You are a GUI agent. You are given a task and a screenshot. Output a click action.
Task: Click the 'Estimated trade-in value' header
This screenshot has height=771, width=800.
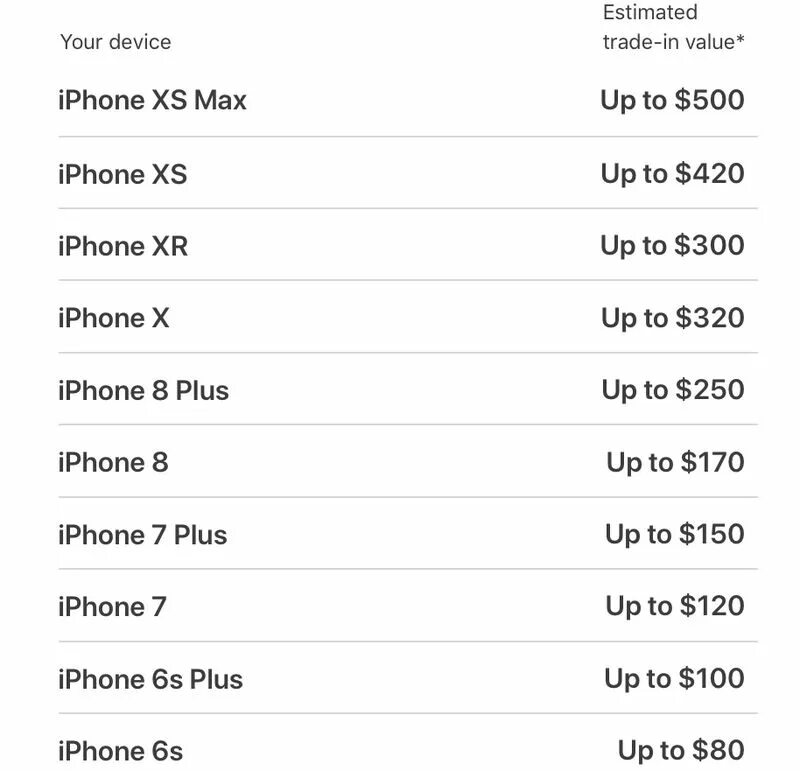[x=674, y=27]
